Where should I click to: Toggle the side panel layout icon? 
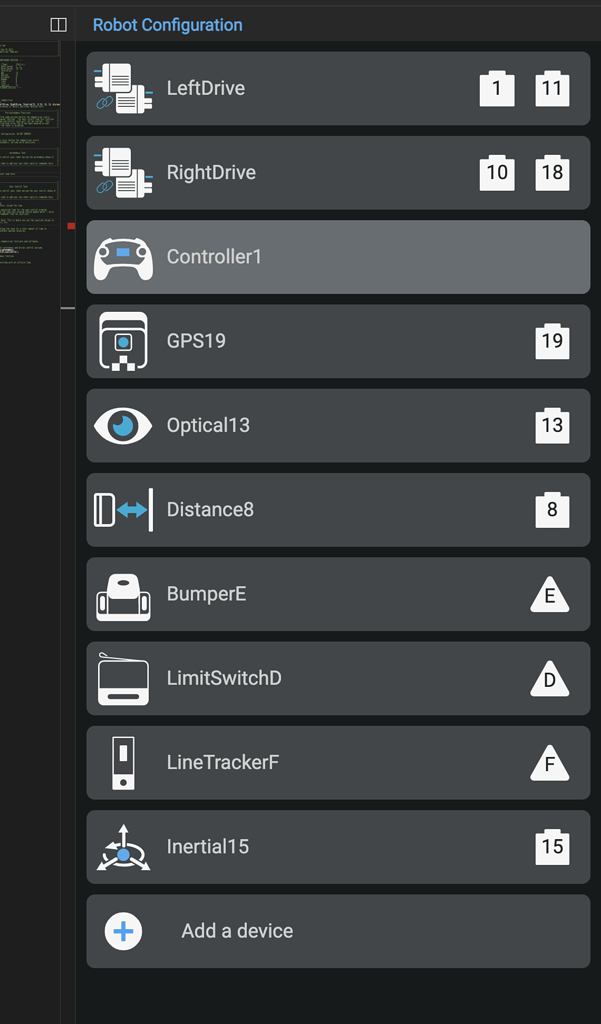coord(59,25)
